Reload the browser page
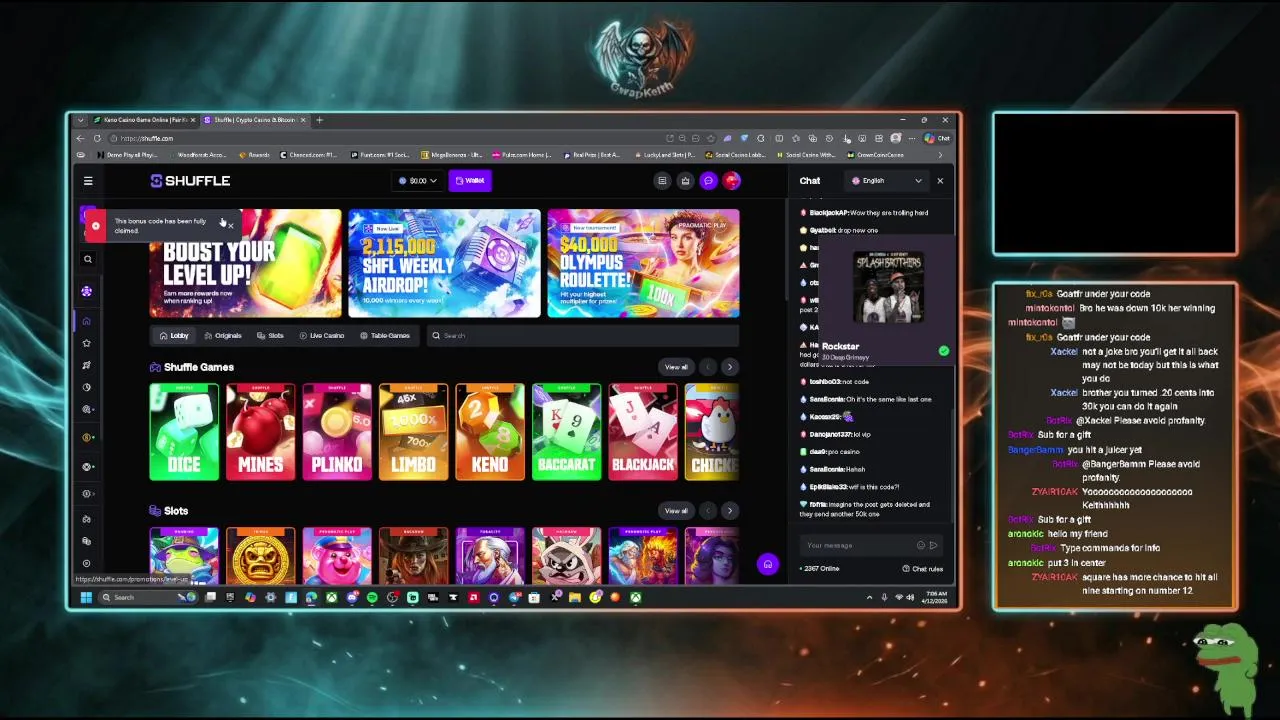This screenshot has width=1280, height=720. [x=97, y=138]
